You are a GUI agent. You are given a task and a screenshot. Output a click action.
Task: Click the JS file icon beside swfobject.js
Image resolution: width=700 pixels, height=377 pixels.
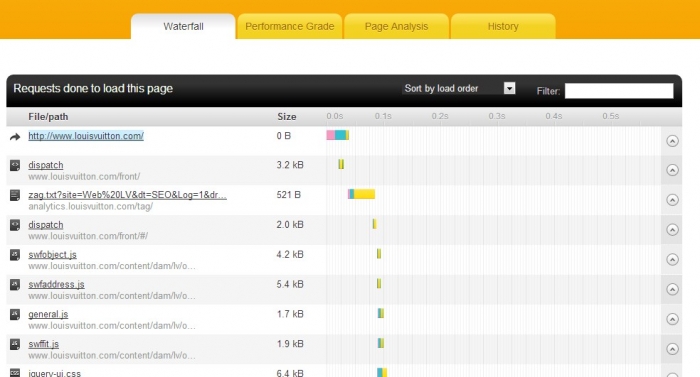click(x=15, y=255)
